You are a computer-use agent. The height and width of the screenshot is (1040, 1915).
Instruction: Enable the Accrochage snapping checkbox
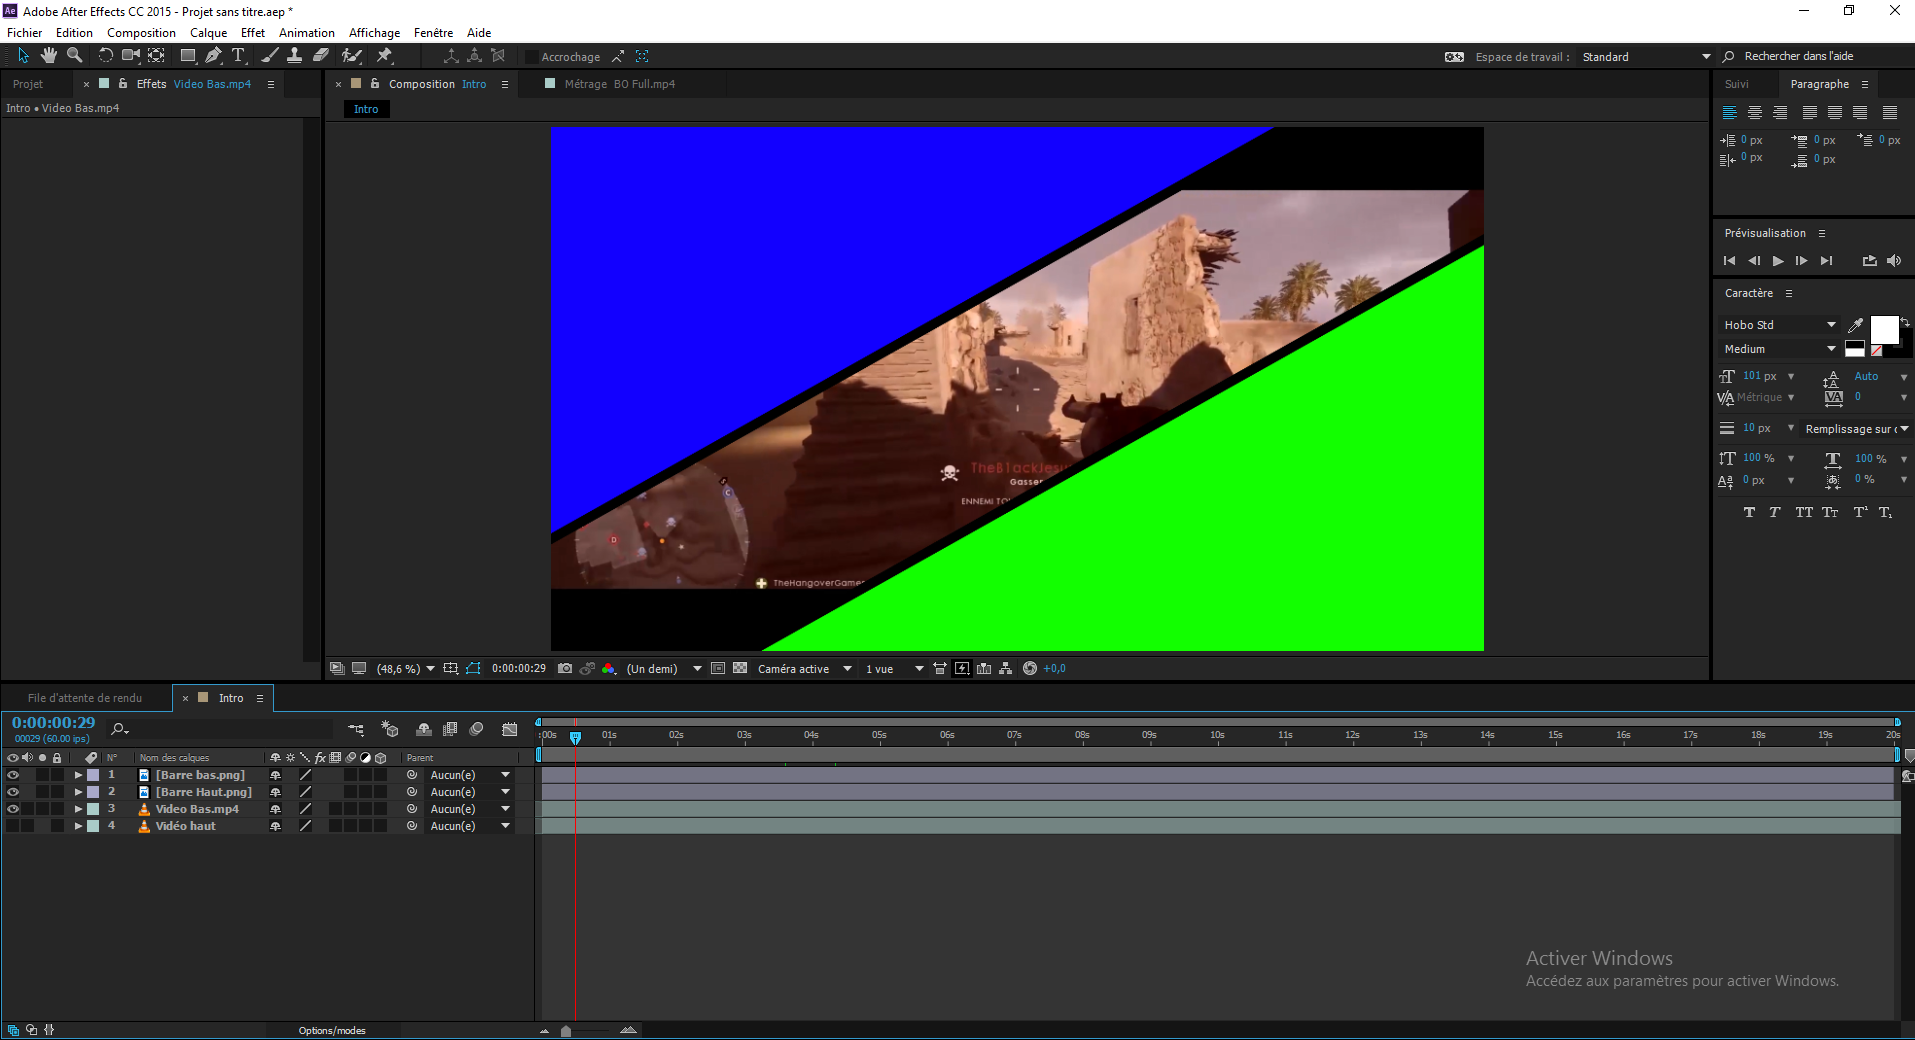[x=532, y=57]
